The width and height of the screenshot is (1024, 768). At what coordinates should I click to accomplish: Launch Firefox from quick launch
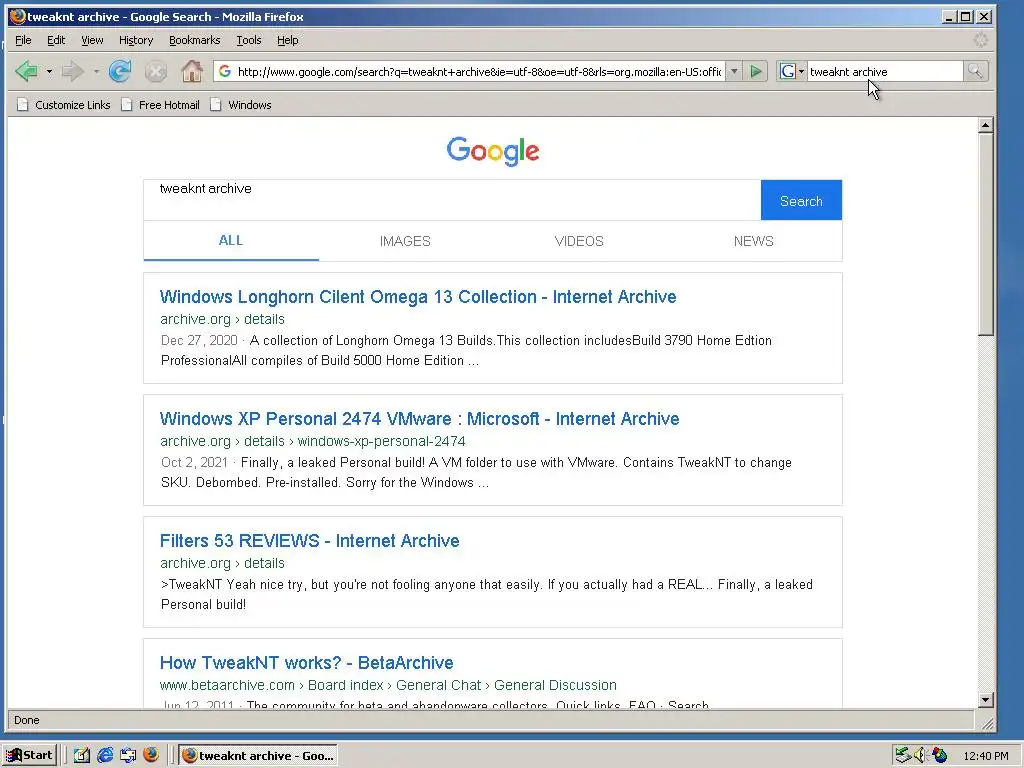tap(151, 755)
